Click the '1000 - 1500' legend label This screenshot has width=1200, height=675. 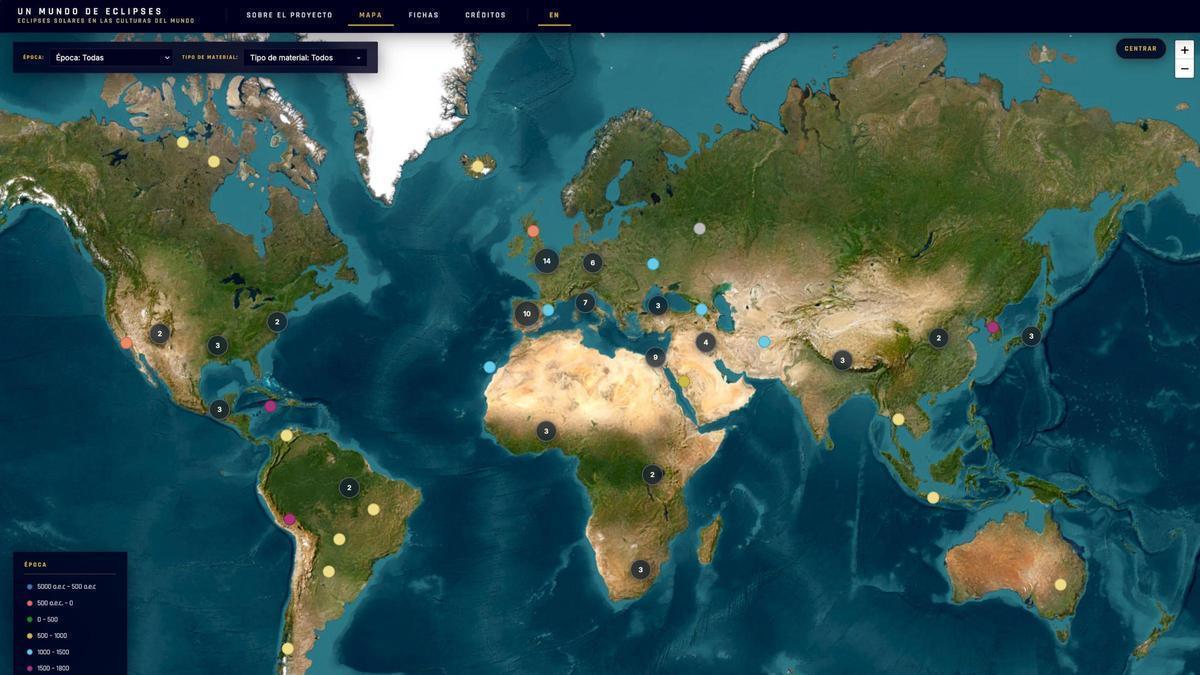point(53,652)
